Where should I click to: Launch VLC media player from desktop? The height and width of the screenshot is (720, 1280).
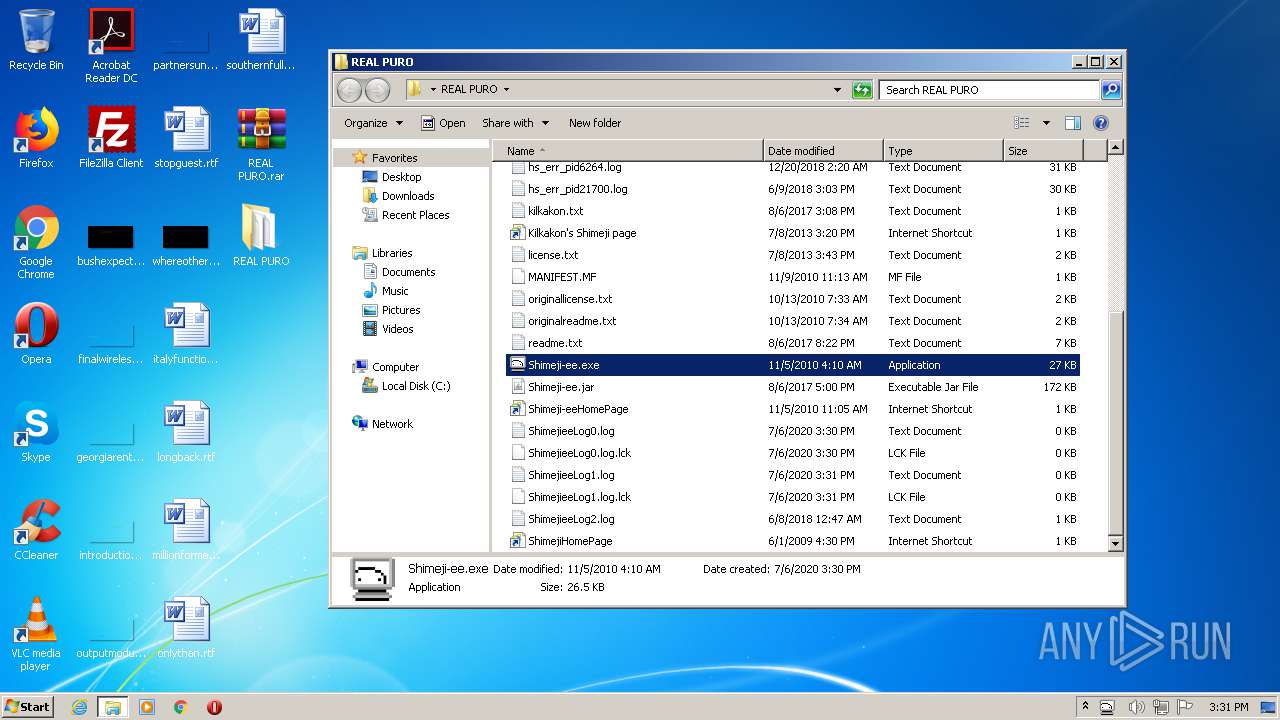tap(36, 634)
